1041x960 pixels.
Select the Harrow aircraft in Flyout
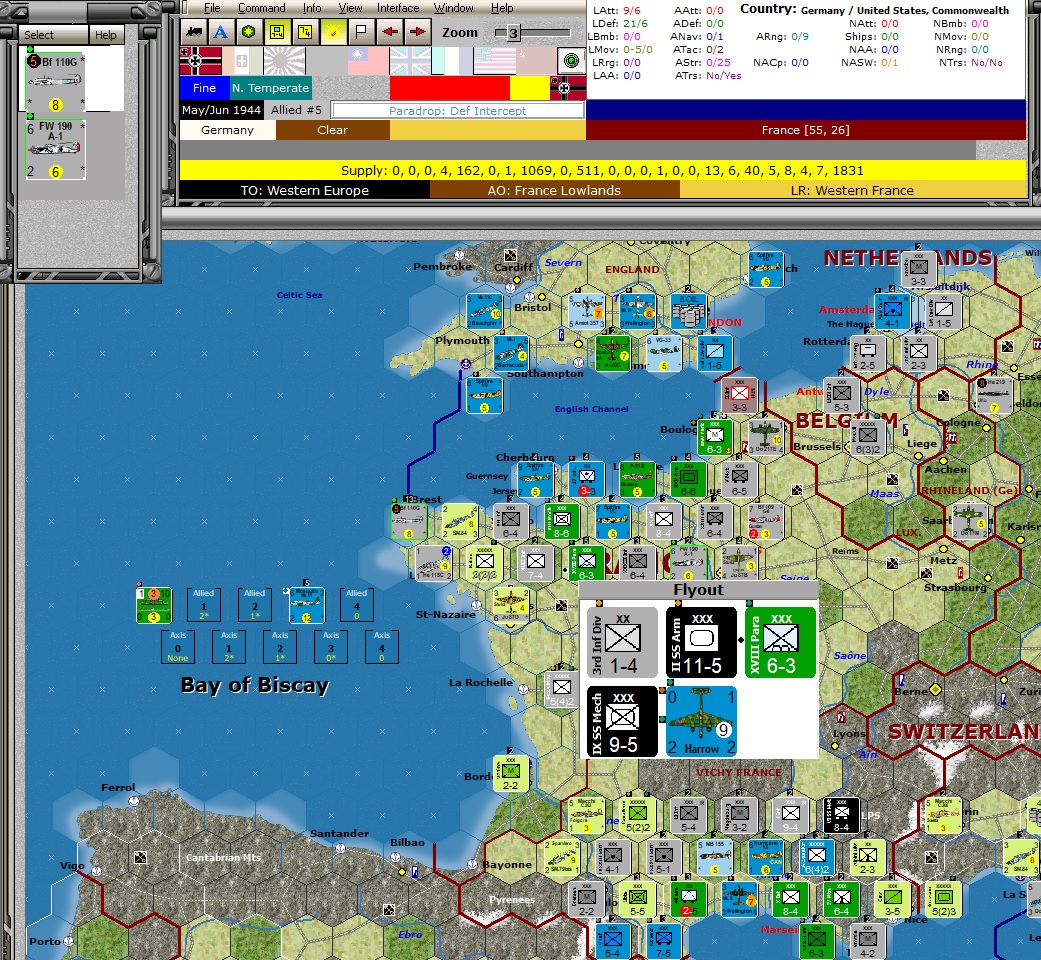pos(701,721)
